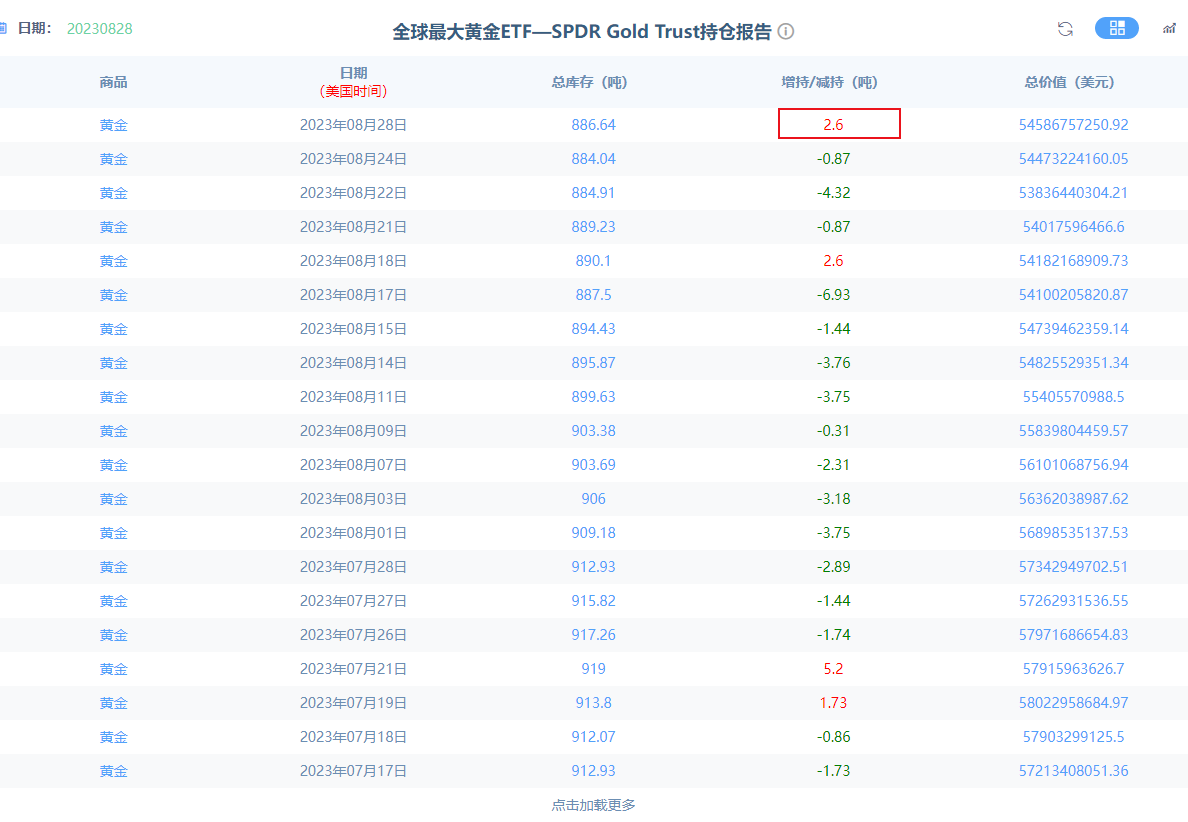Open the 黄金 link for 2023年08月28日

[114, 125]
